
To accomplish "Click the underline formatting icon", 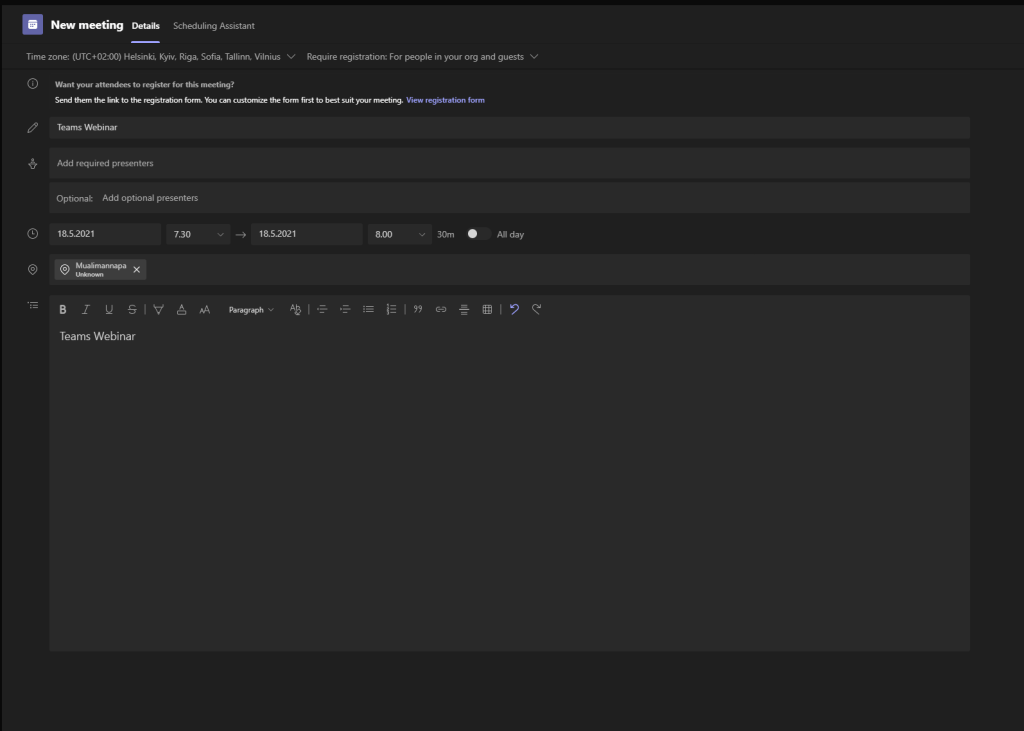I will click(109, 310).
